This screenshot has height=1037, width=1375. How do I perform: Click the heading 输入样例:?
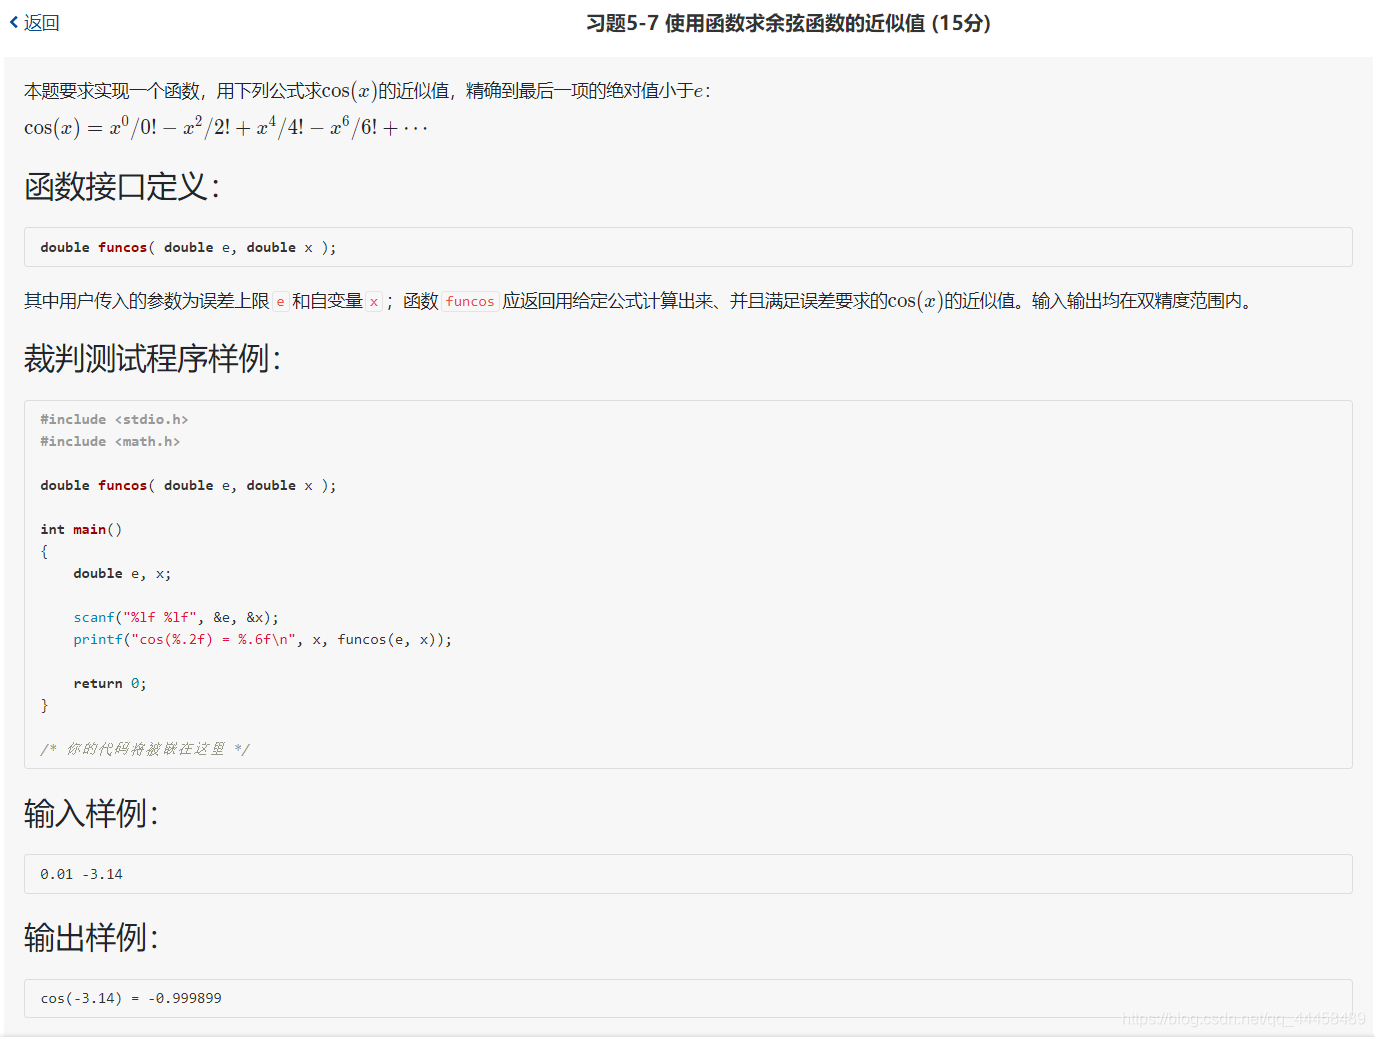tap(91, 813)
